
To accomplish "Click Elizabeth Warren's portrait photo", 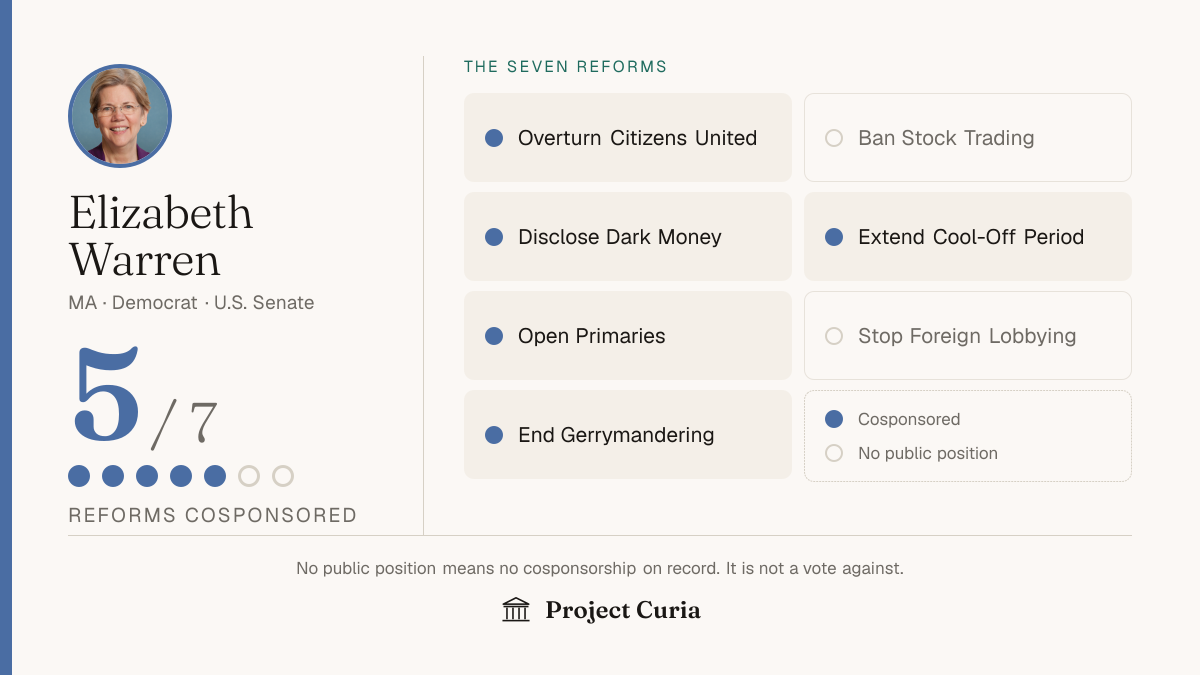I will (120, 116).
